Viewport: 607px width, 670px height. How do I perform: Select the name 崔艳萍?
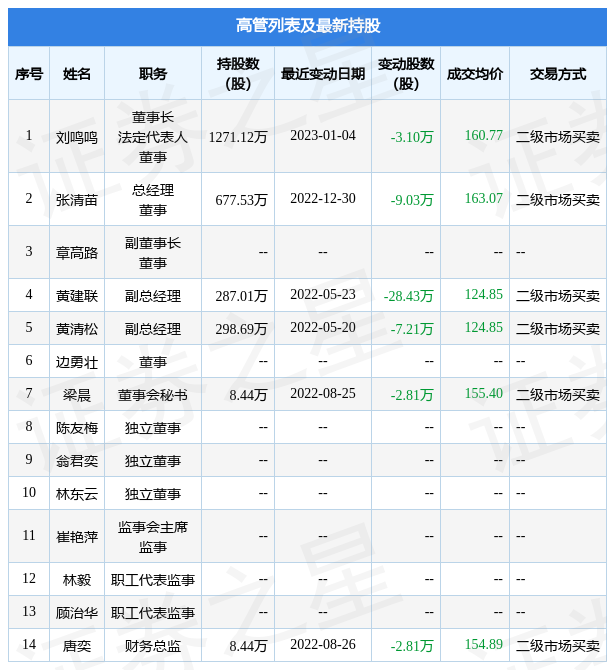point(77,537)
